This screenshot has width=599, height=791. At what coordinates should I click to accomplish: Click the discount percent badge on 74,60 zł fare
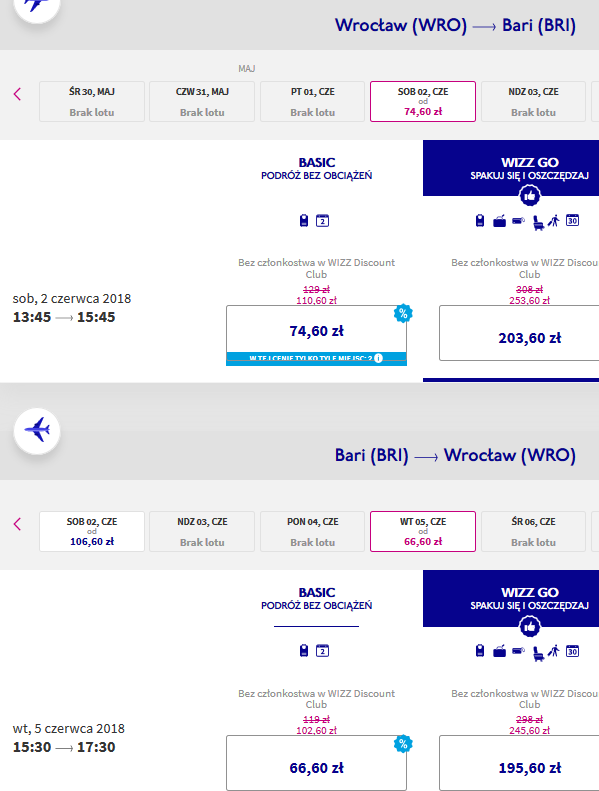pyautogui.click(x=403, y=313)
